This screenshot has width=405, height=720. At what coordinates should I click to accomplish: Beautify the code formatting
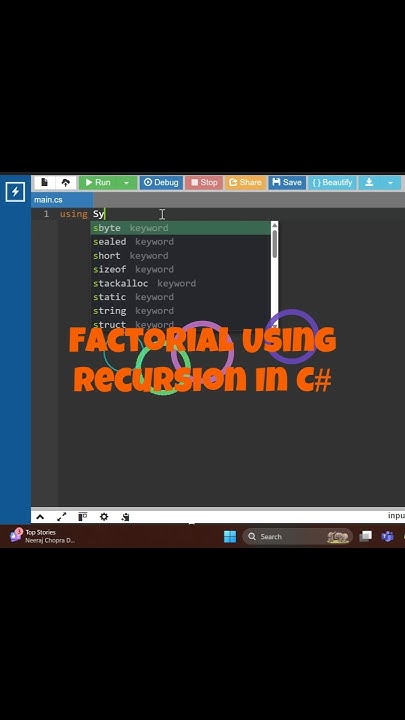(332, 182)
